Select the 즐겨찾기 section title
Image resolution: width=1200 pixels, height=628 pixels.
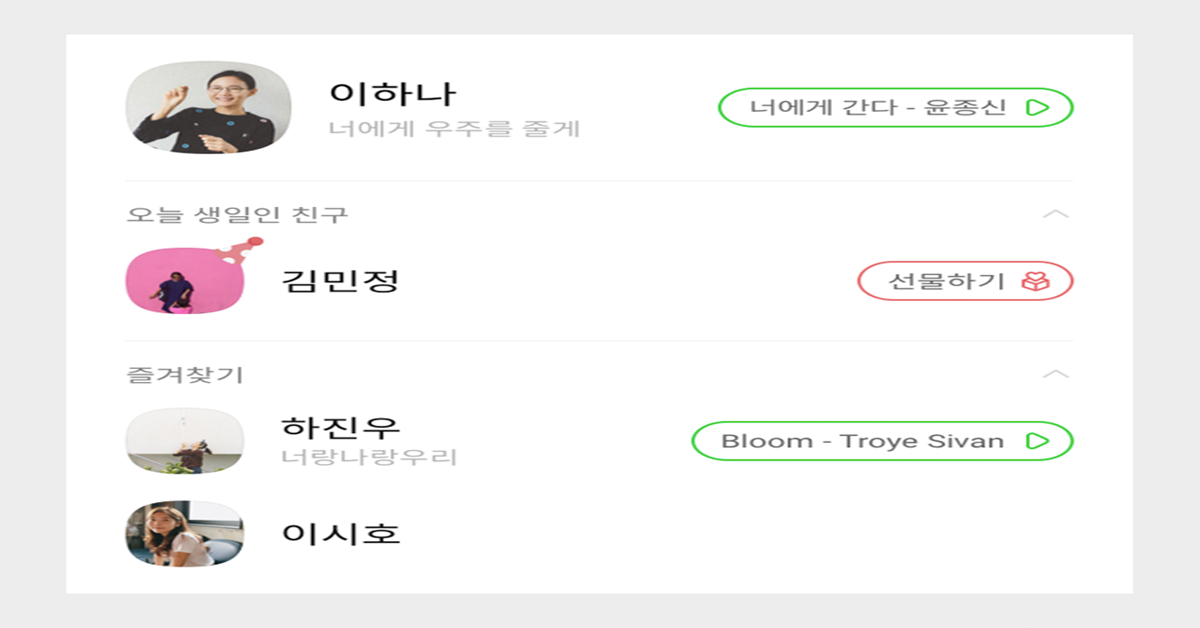pyautogui.click(x=185, y=375)
